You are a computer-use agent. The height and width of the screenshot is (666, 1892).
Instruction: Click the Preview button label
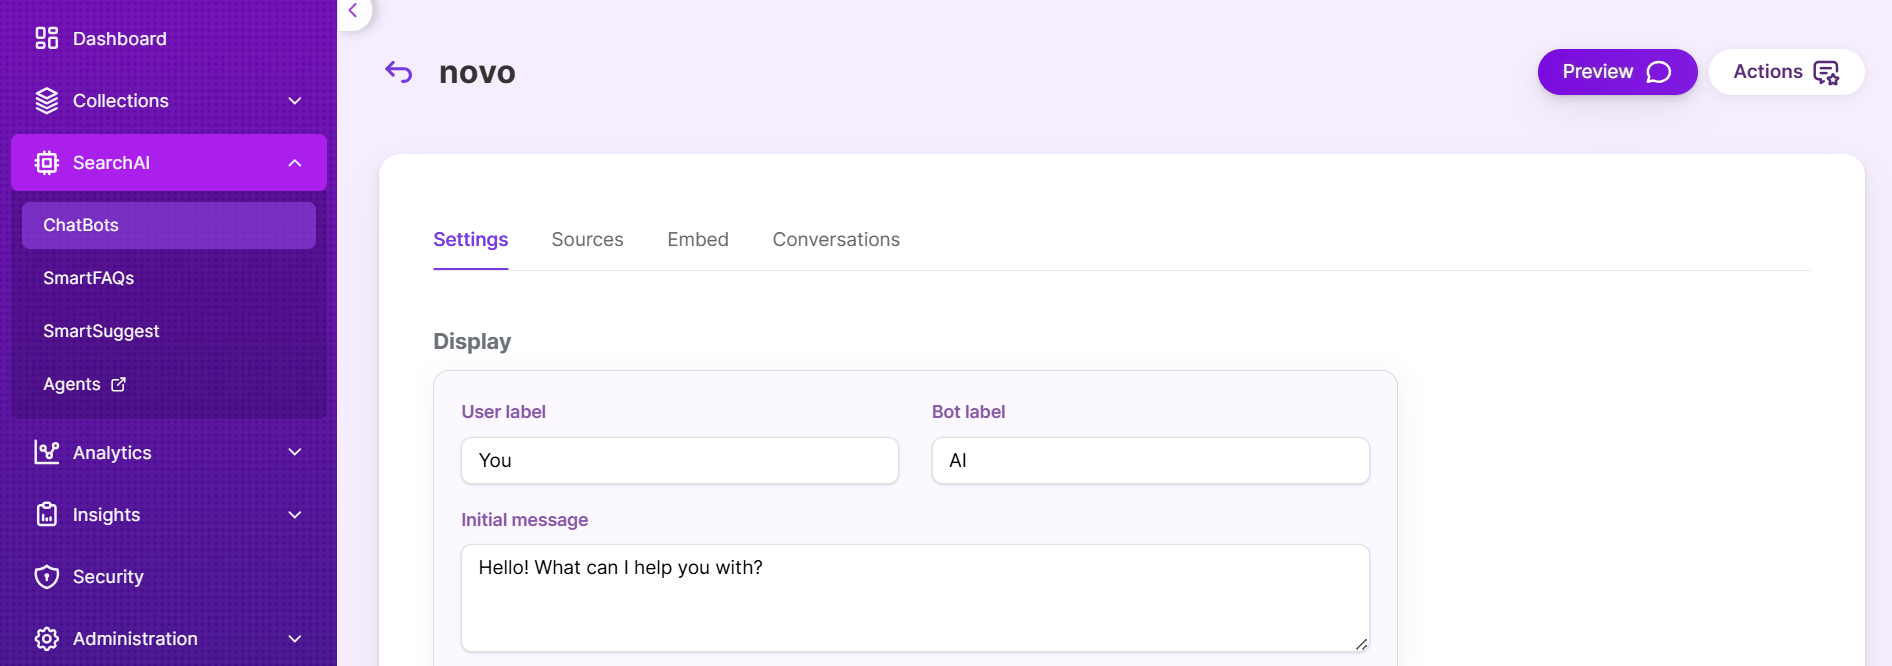click(x=1597, y=72)
